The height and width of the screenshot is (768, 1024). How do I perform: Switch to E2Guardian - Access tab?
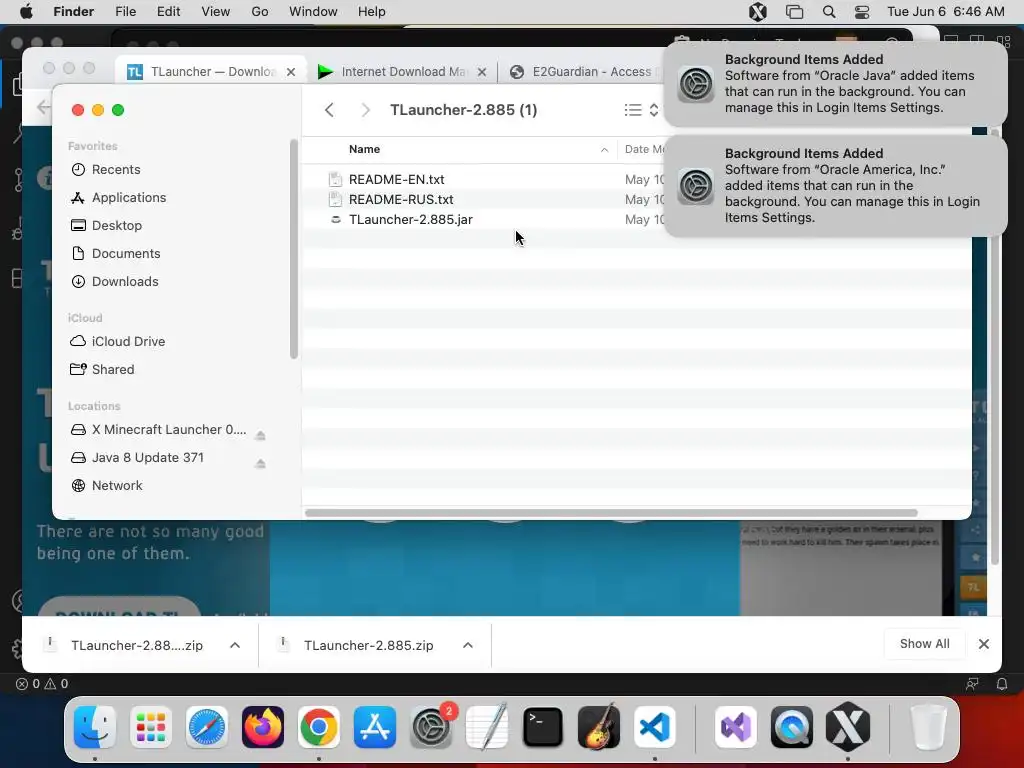click(583, 71)
